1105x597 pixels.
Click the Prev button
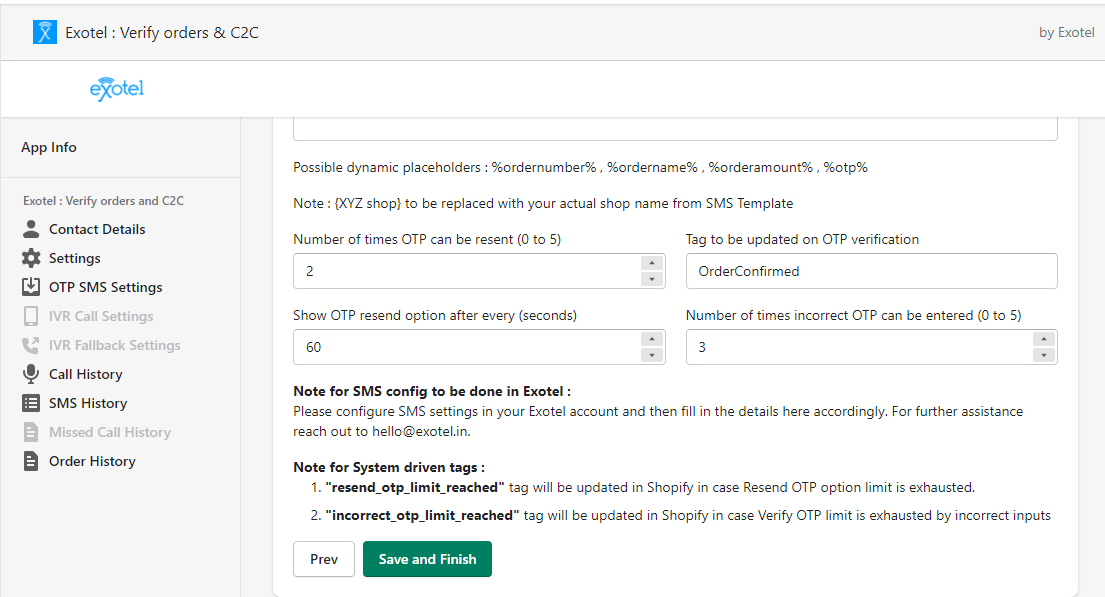tap(323, 559)
